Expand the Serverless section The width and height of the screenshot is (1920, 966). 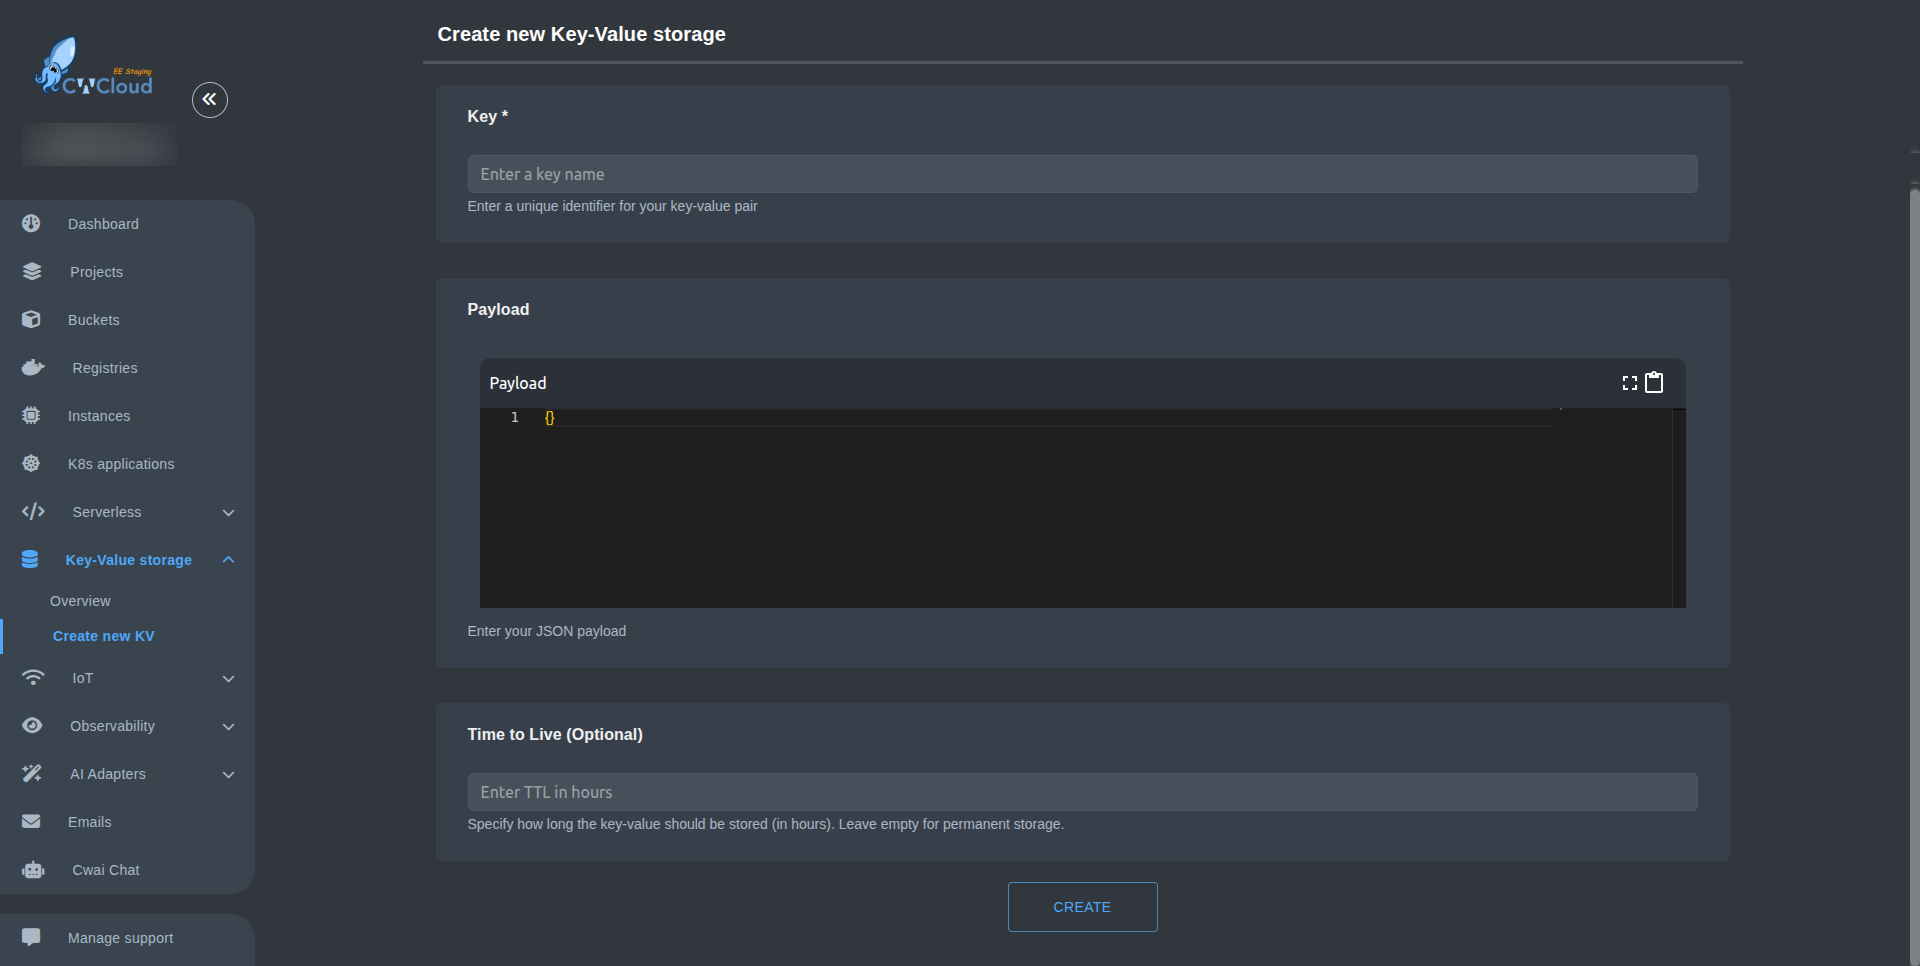tap(228, 511)
